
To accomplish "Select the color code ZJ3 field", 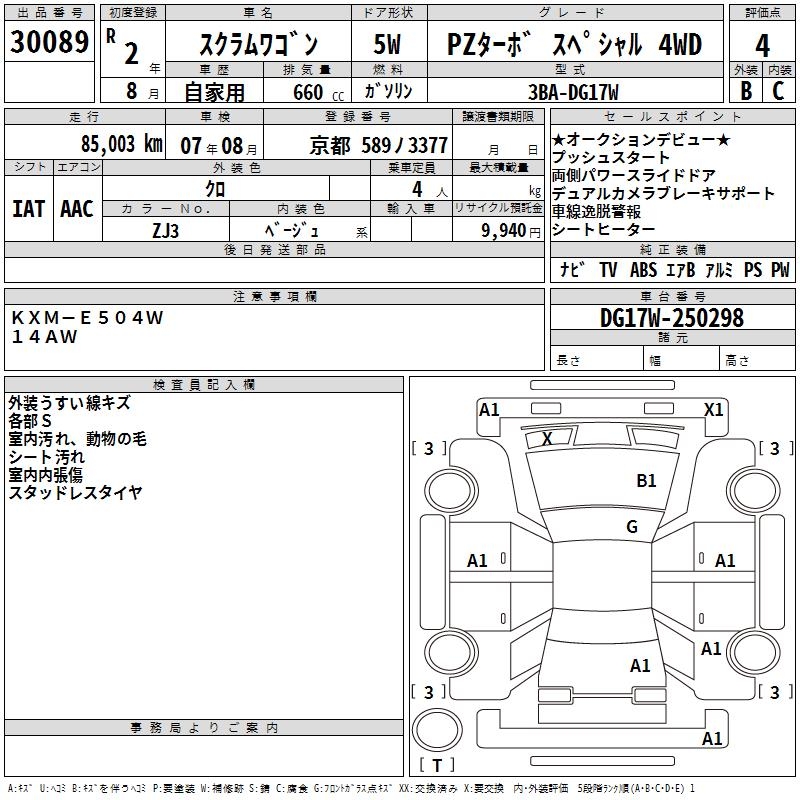I will click(165, 230).
